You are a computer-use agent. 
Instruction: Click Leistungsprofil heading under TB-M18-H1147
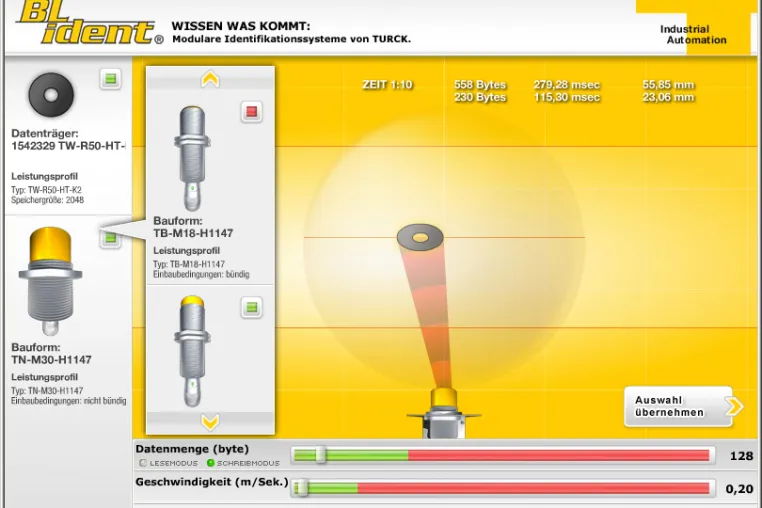coord(187,251)
